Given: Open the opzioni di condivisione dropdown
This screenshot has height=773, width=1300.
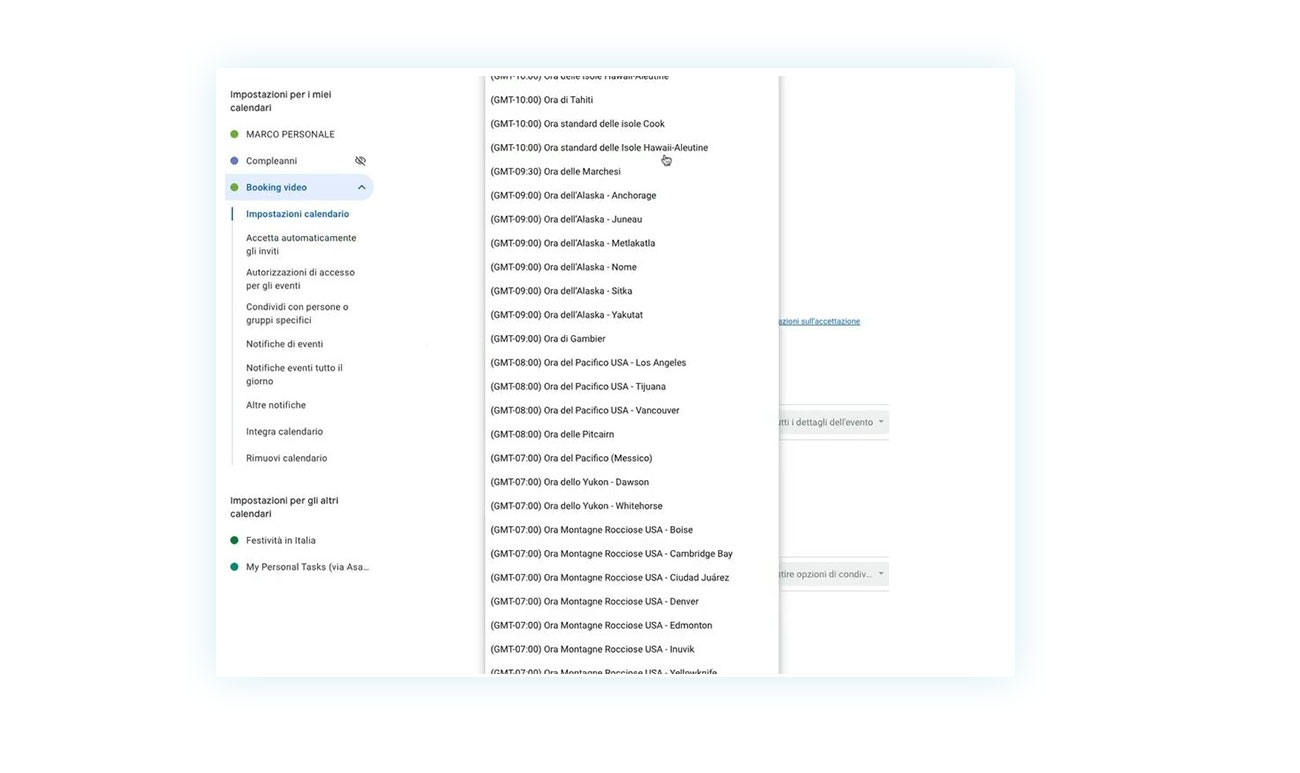Looking at the screenshot, I should click(x=832, y=574).
